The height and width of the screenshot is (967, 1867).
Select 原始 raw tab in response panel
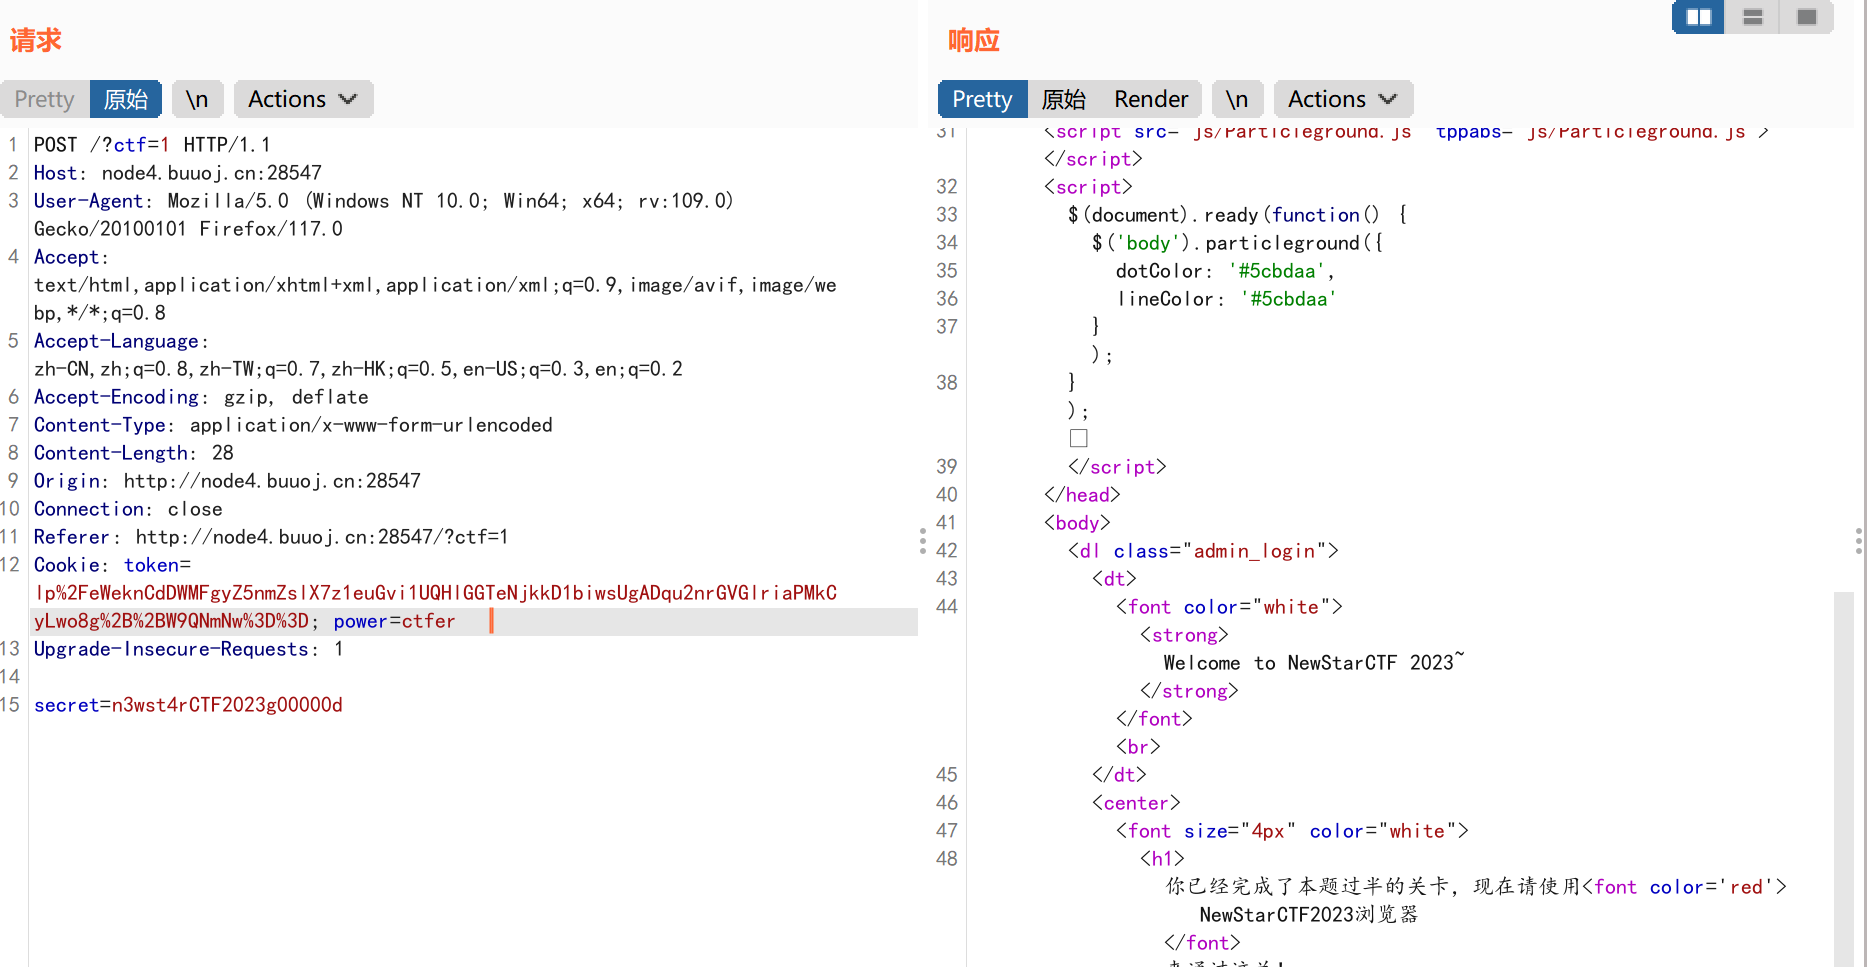[x=1064, y=99]
